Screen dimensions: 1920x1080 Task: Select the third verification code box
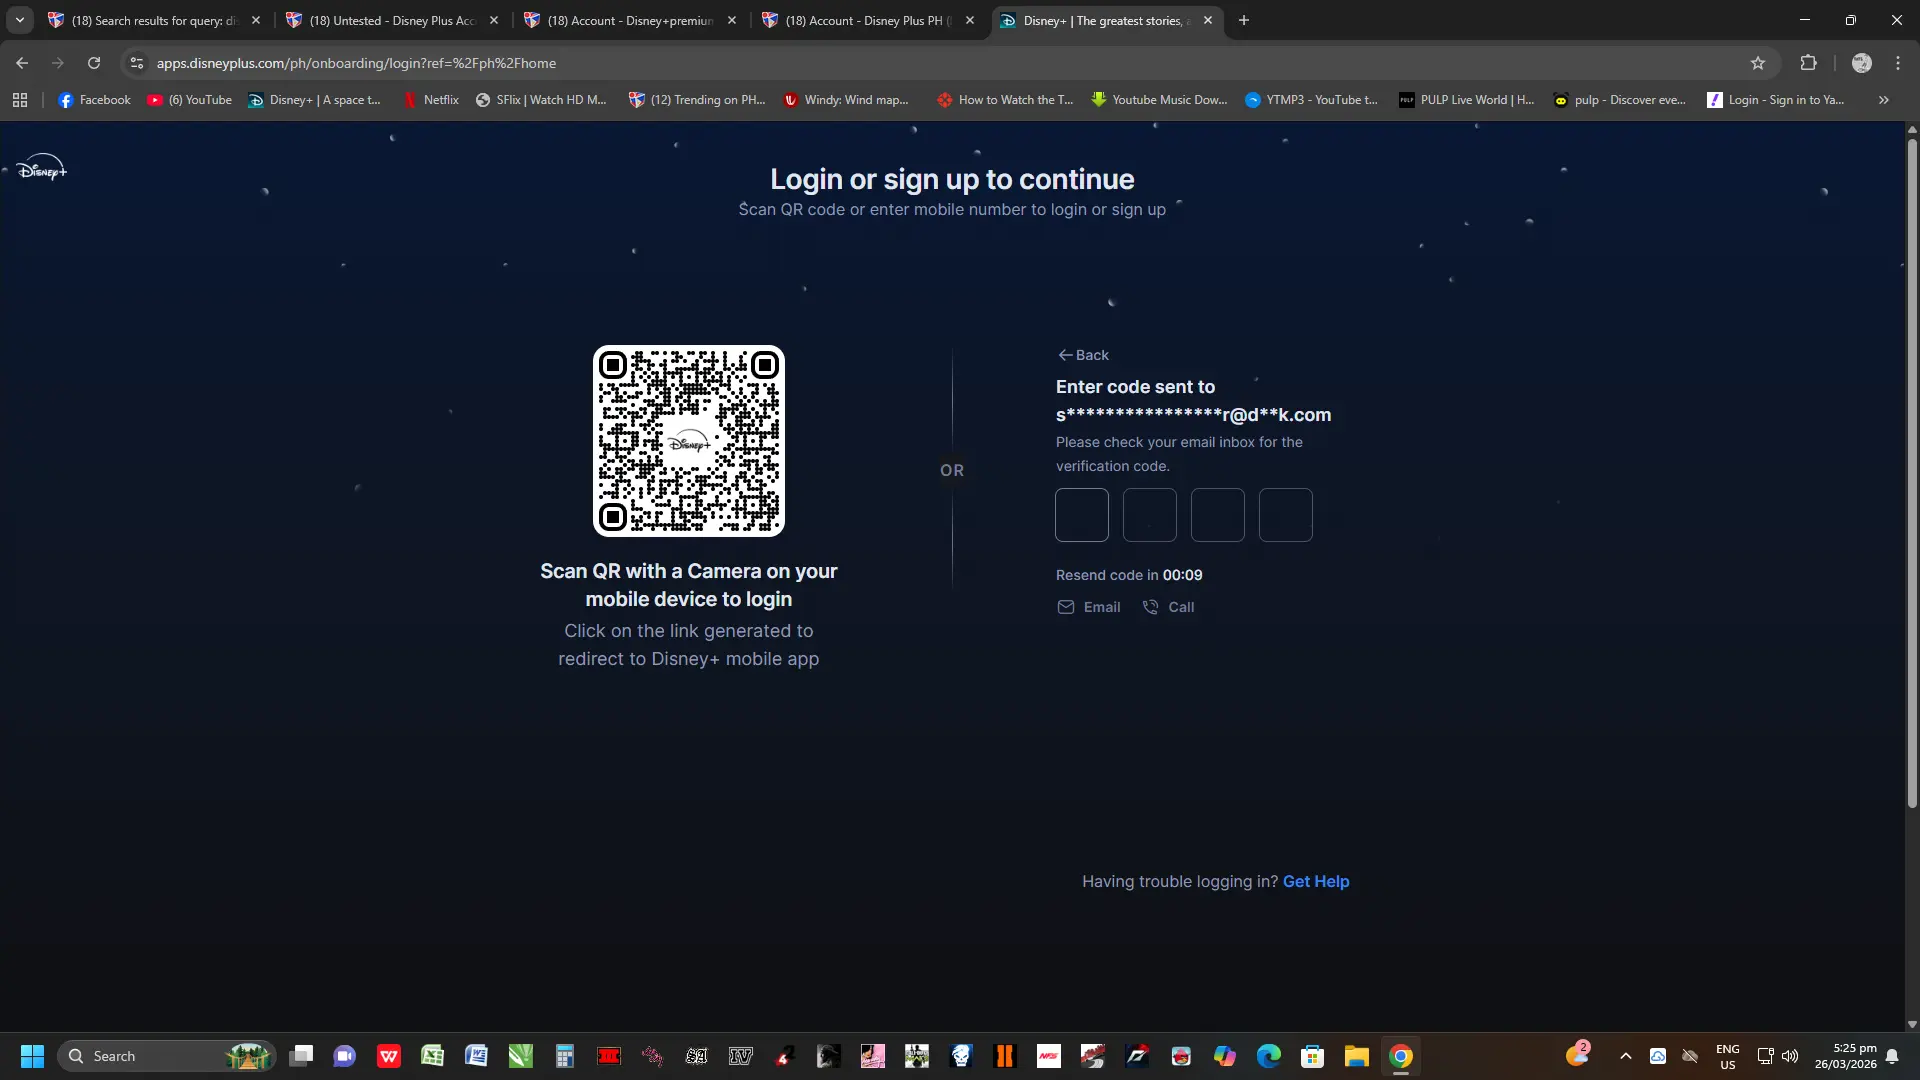click(1218, 515)
